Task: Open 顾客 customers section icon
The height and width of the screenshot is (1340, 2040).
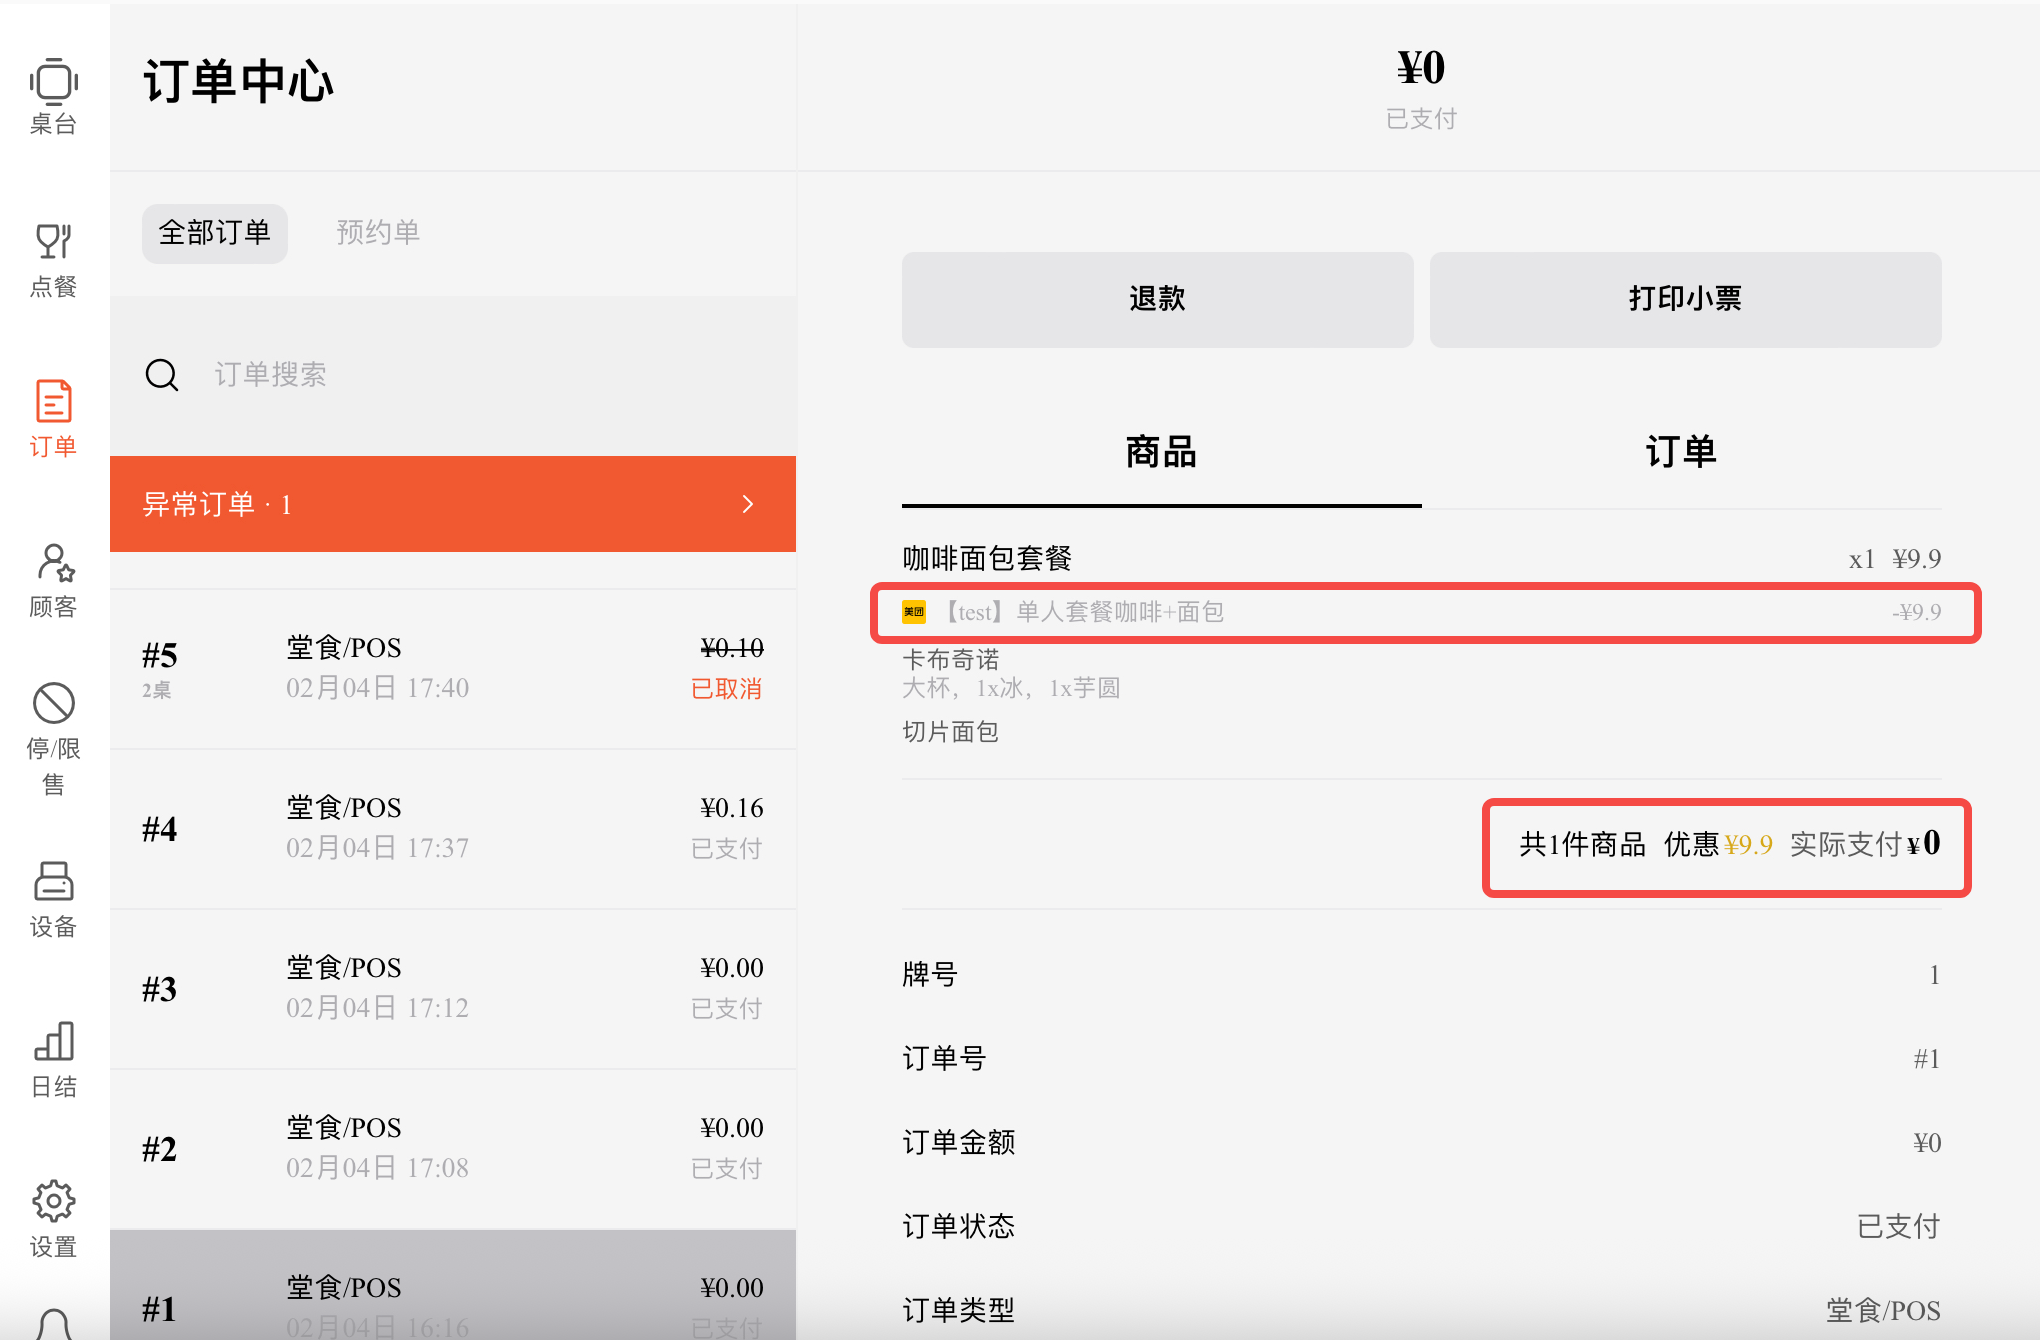Action: click(54, 563)
